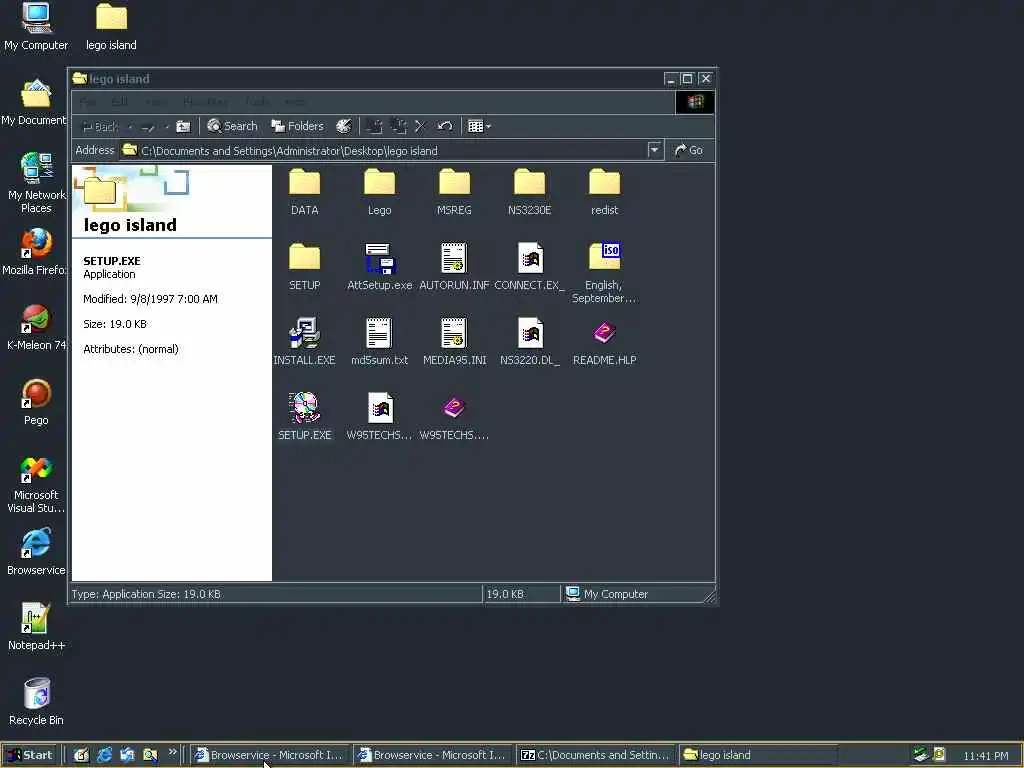Click the Copy To toolbar icon
Image resolution: width=1024 pixels, height=768 pixels.
(x=398, y=126)
